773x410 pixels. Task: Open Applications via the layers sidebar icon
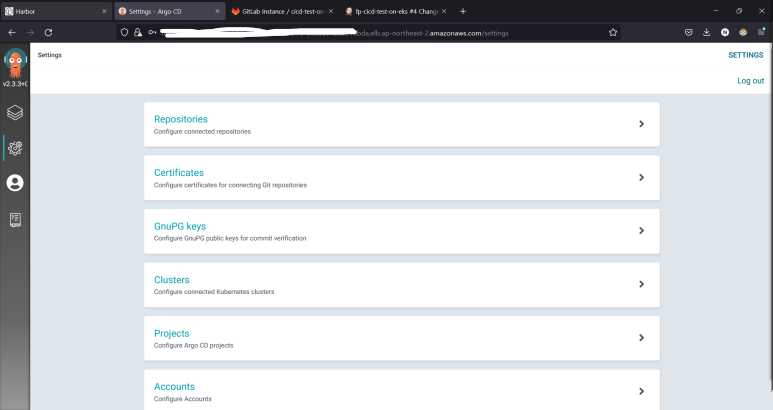[15, 112]
